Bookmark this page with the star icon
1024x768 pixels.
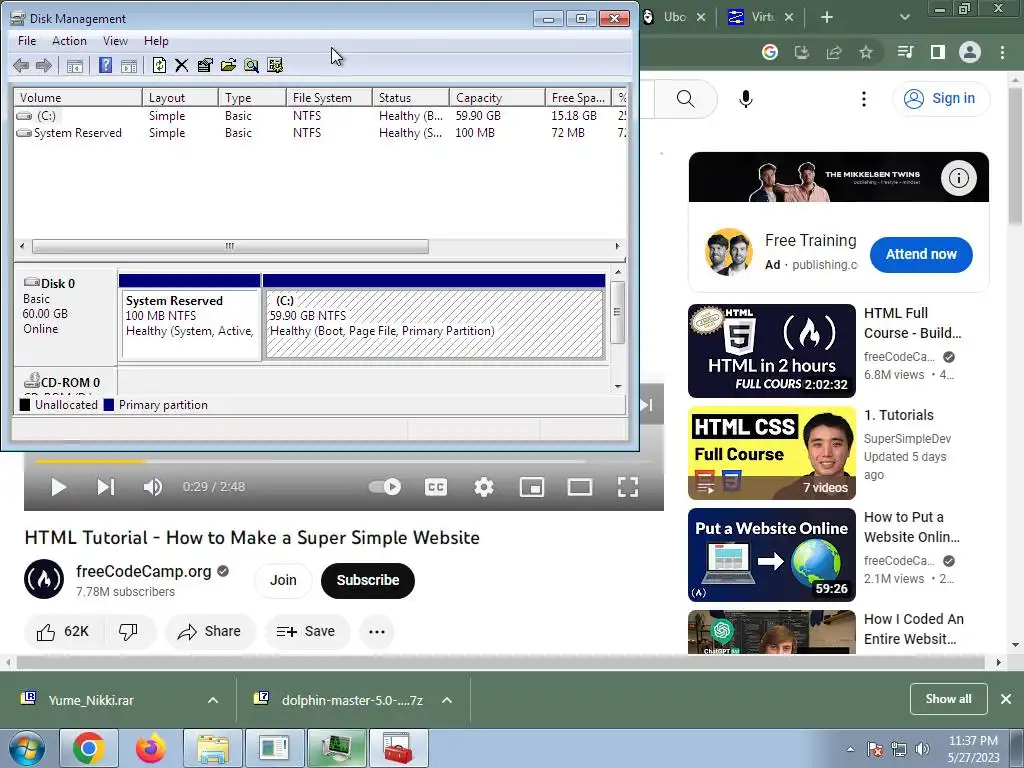tap(866, 52)
